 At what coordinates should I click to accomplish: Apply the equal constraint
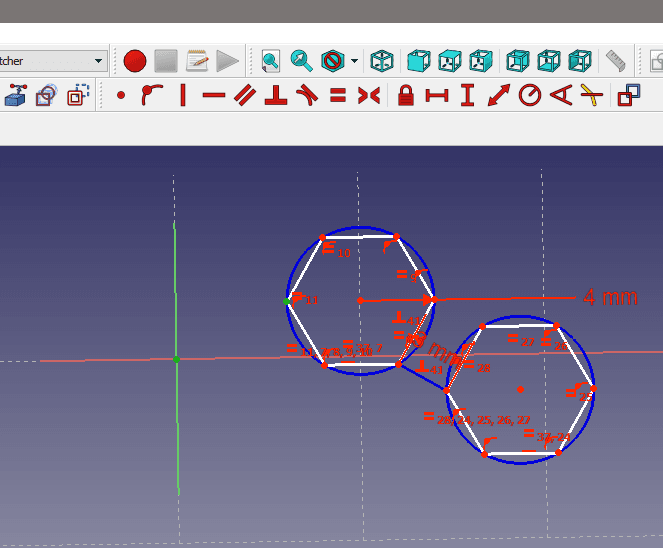338,95
